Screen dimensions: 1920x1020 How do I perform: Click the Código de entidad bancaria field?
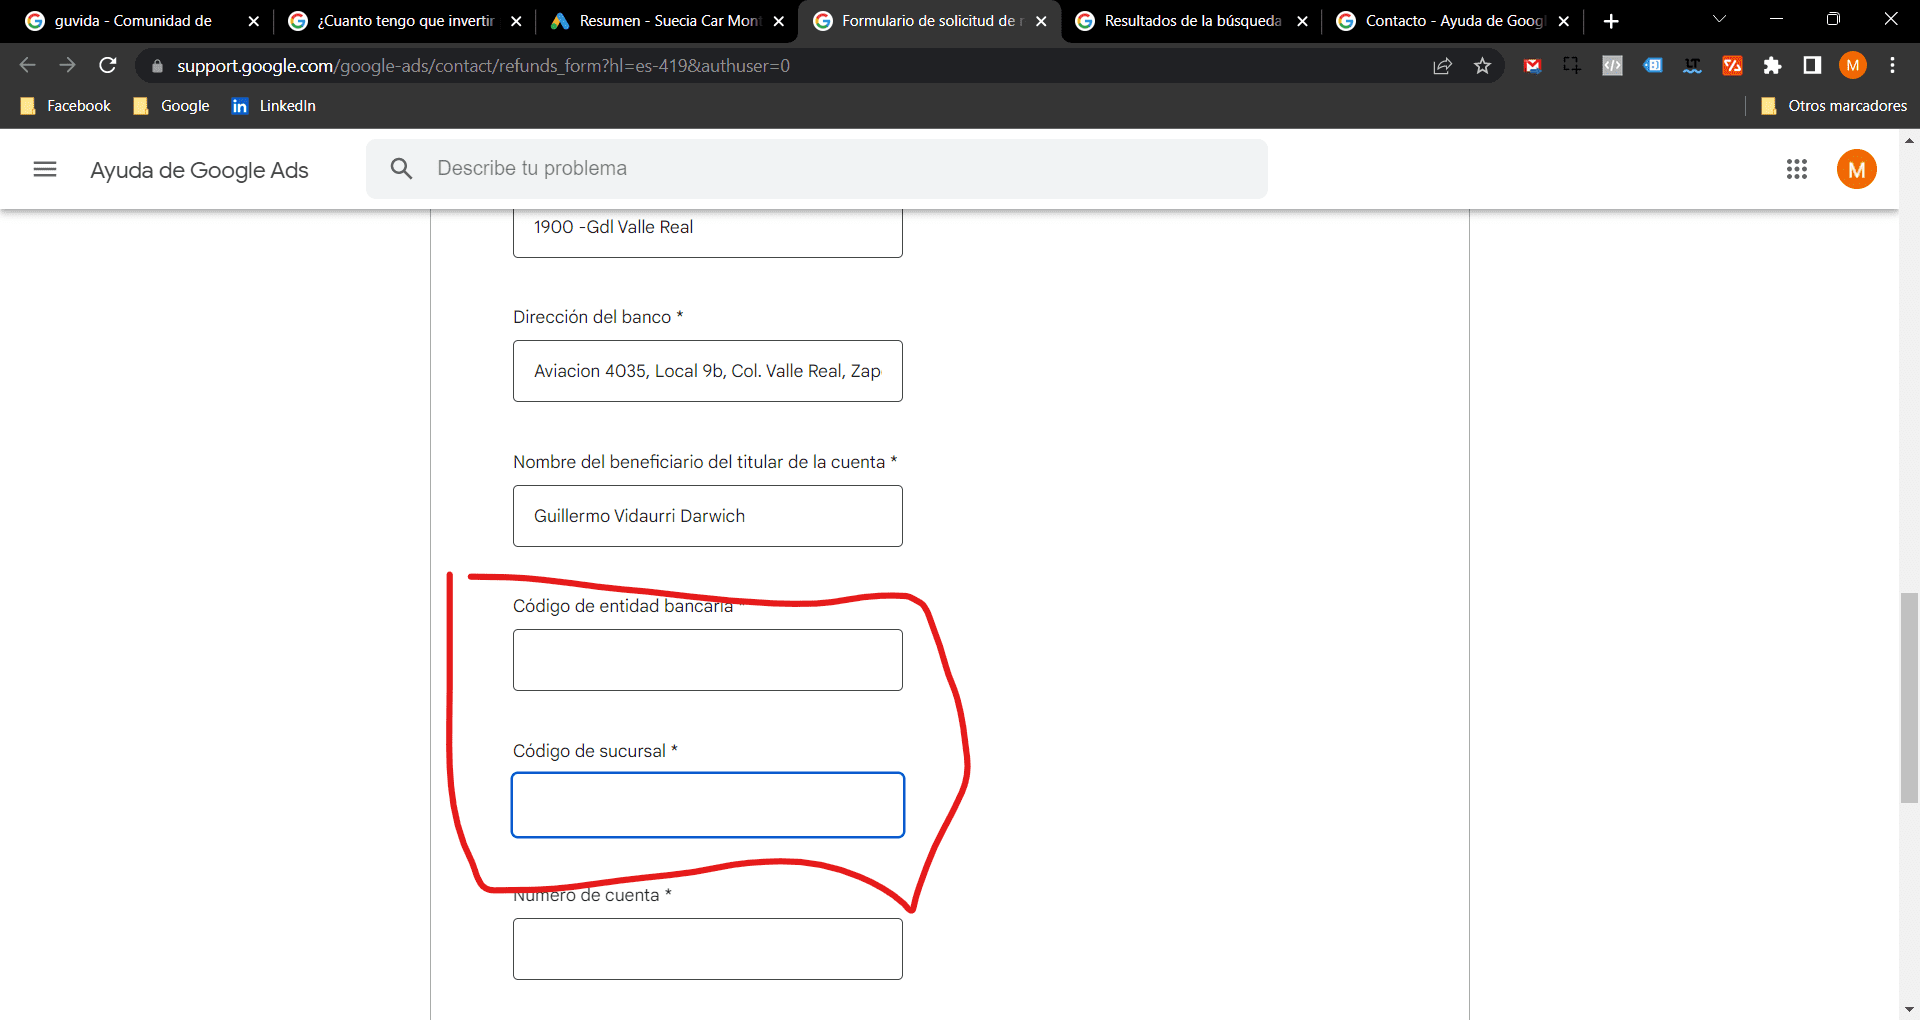[x=707, y=660]
